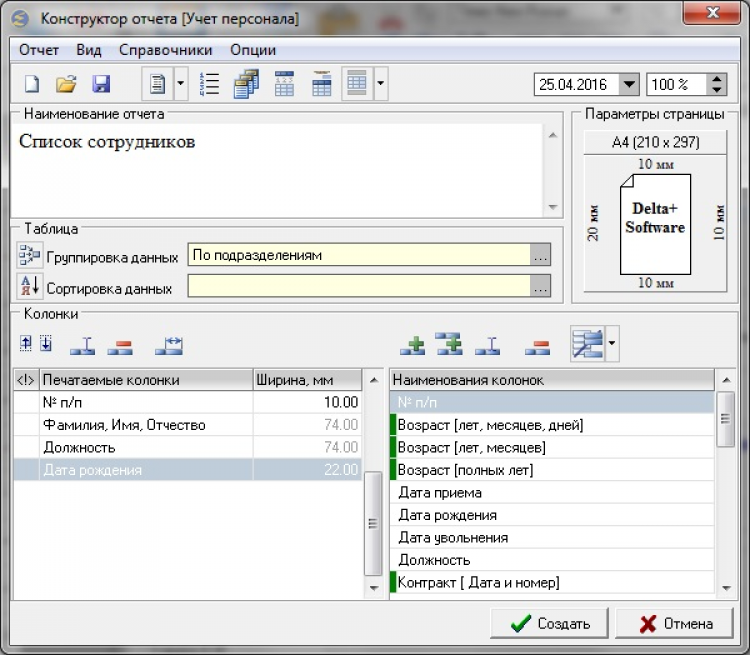Click the Наименования колонок header
This screenshot has width=750, height=655.
point(552,380)
